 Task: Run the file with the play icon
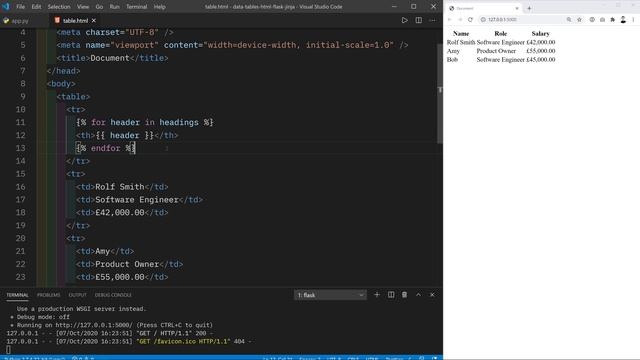tap(404, 20)
